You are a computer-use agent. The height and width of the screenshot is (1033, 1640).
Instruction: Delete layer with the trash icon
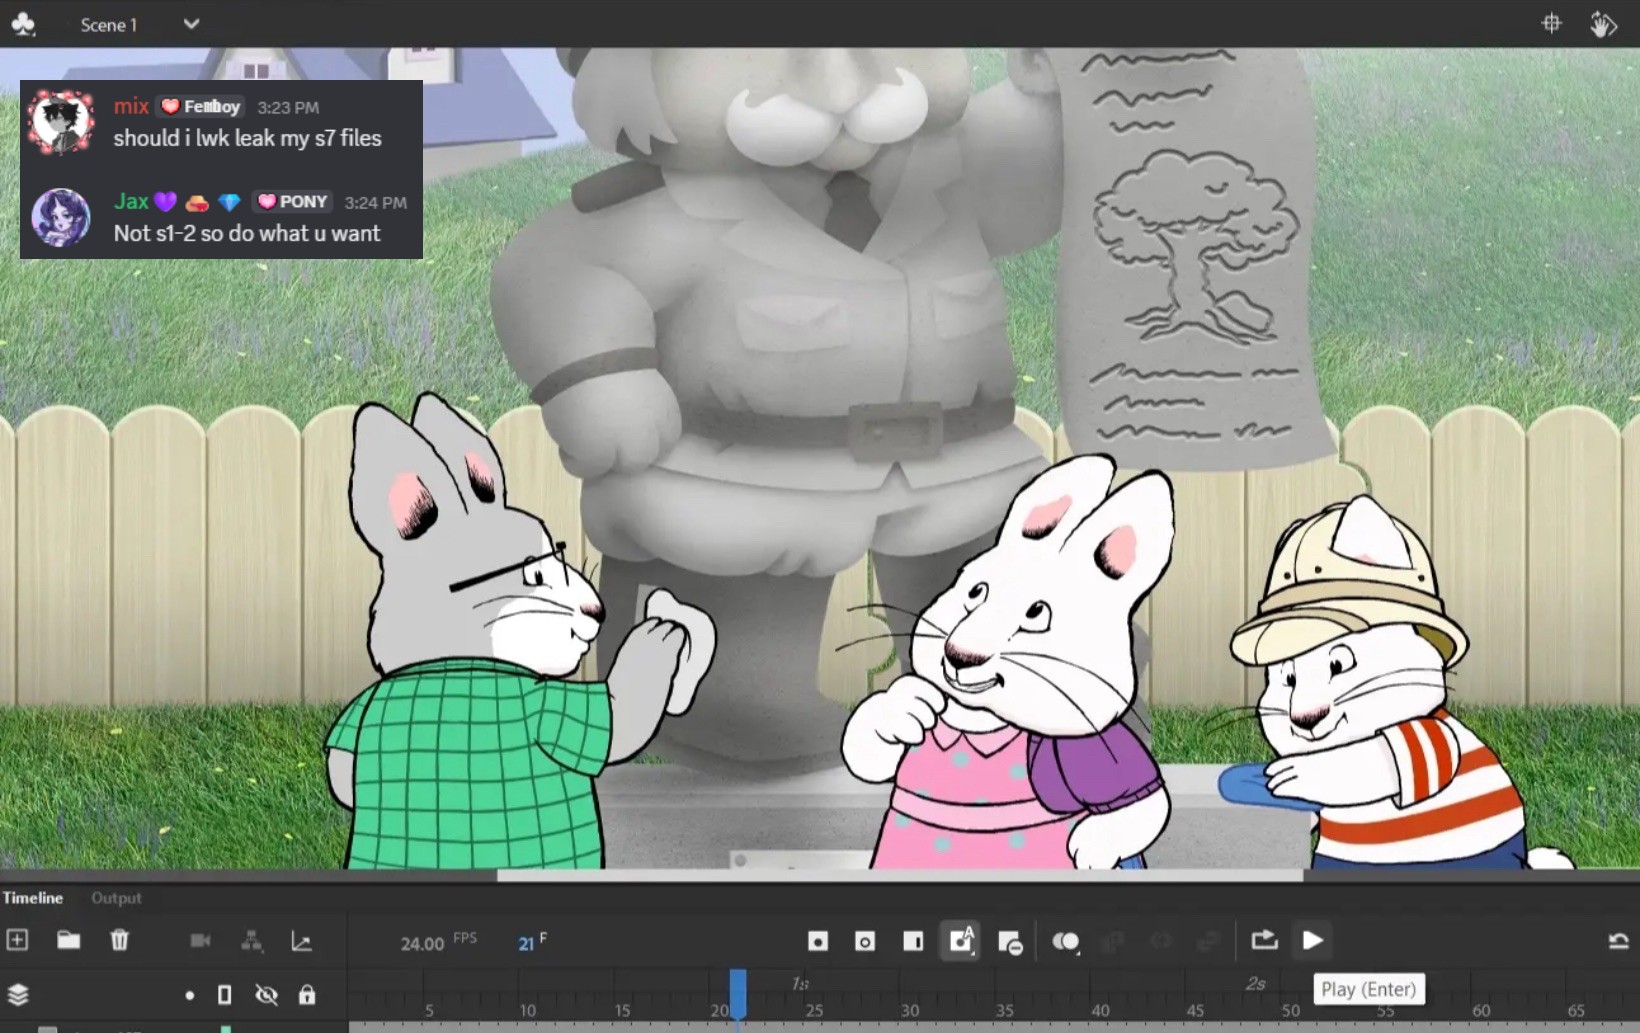click(x=119, y=940)
